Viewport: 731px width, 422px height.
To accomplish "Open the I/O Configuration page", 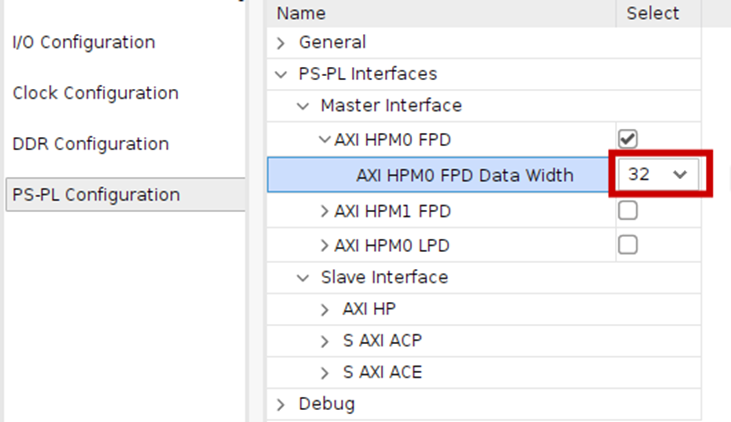I will pos(84,42).
